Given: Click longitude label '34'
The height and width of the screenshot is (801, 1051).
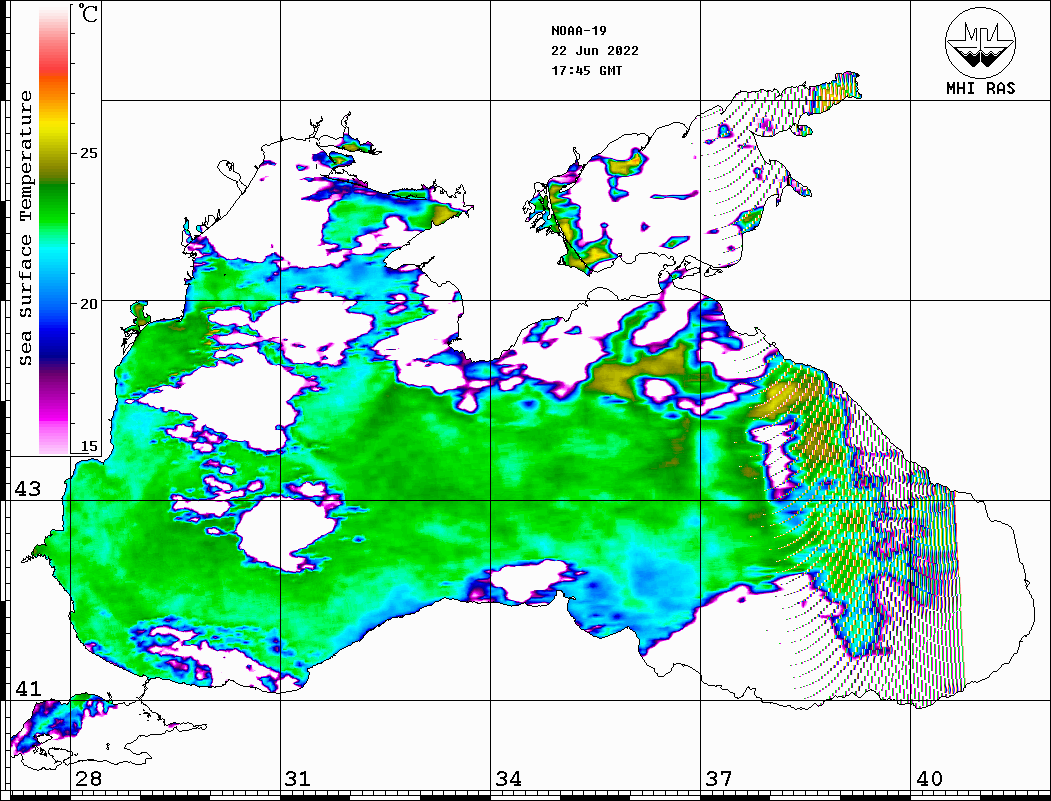Looking at the screenshot, I should coord(508,779).
